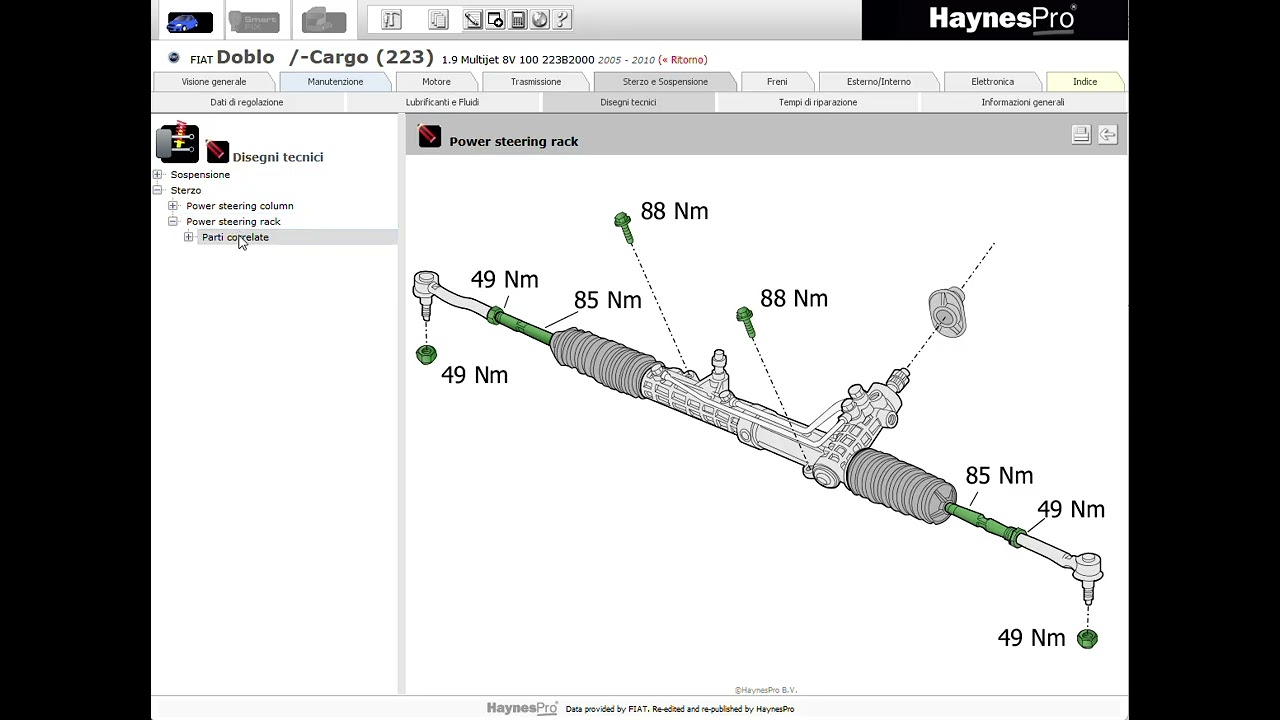Viewport: 1280px width, 720px height.
Task: Open the Freni tab
Action: [777, 82]
